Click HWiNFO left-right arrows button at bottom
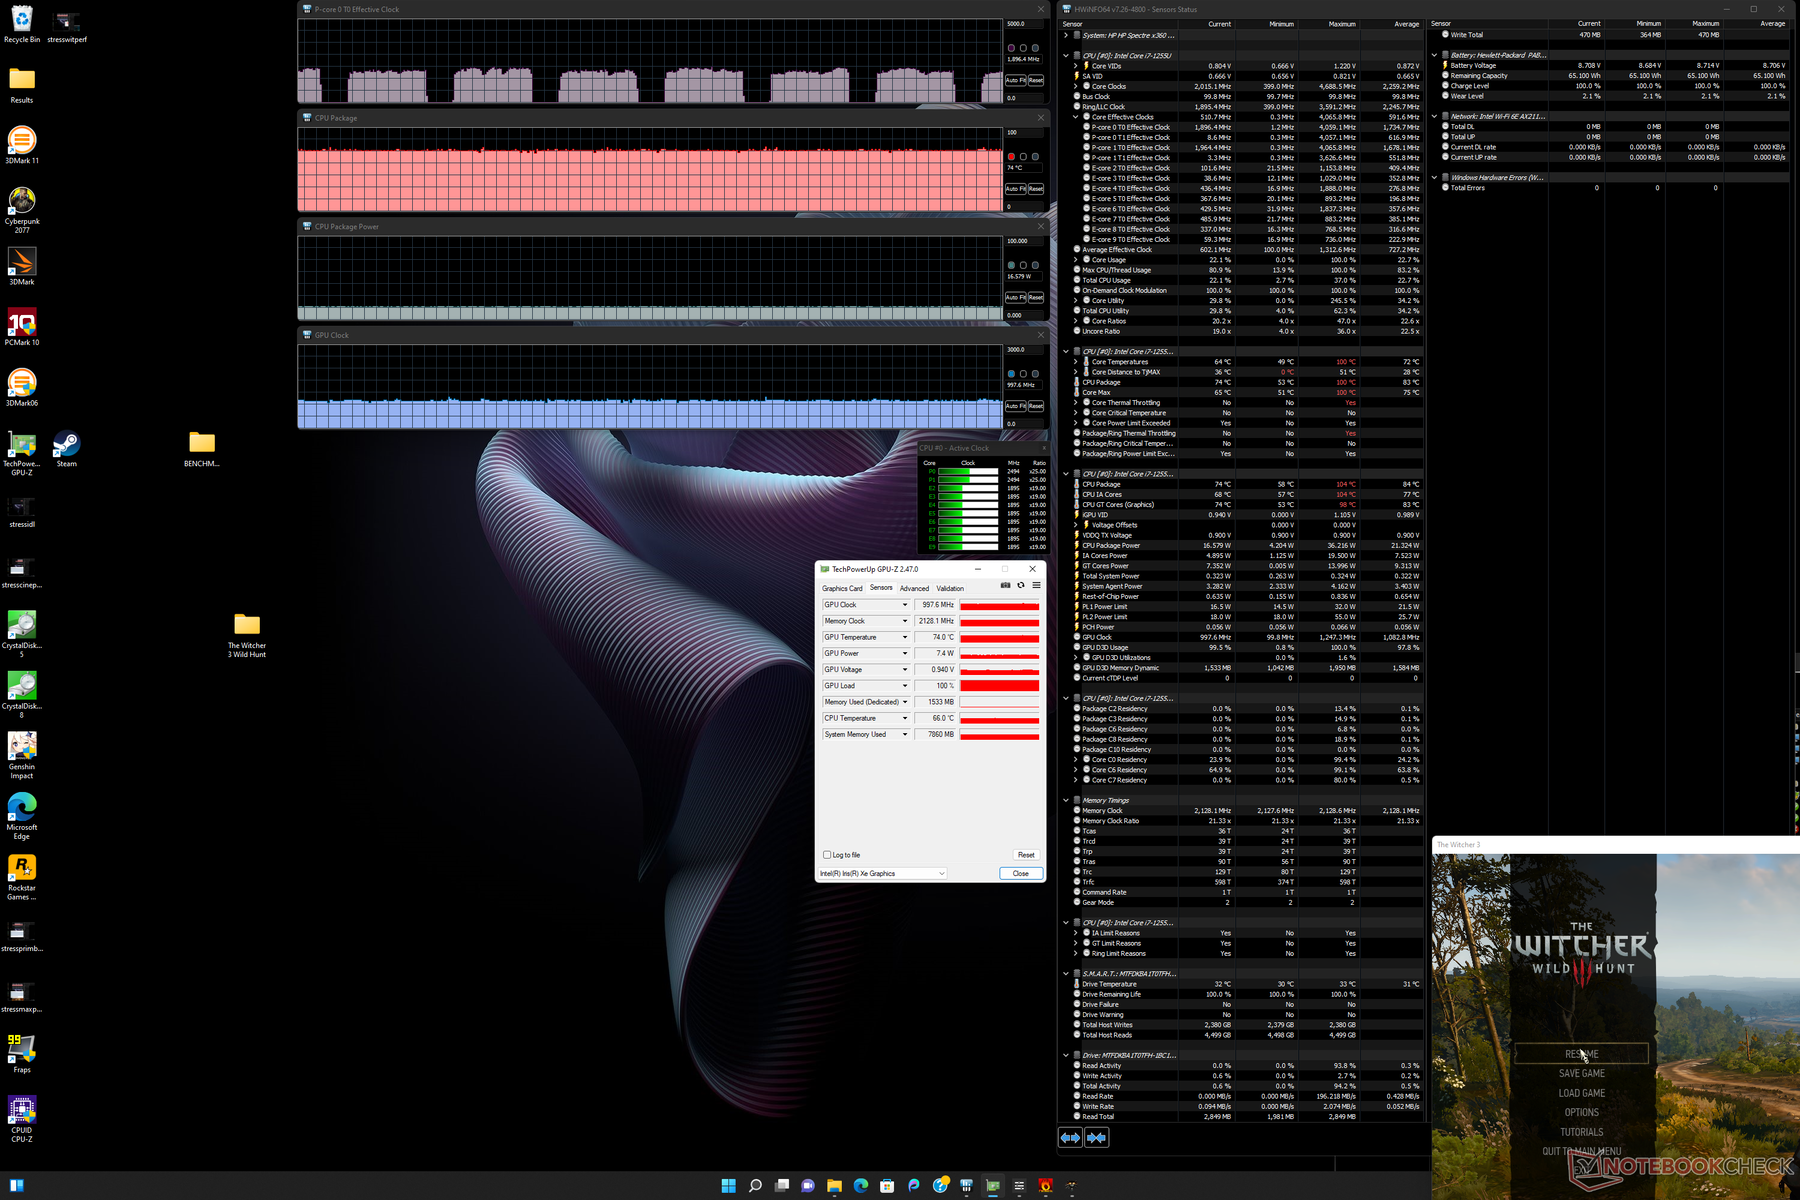Viewport: 1800px width, 1200px height. pos(1070,1137)
